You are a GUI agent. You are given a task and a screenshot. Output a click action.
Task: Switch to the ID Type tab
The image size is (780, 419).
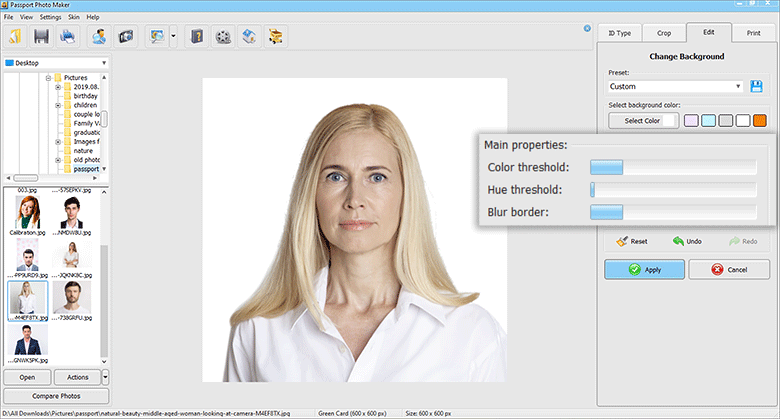click(x=619, y=33)
